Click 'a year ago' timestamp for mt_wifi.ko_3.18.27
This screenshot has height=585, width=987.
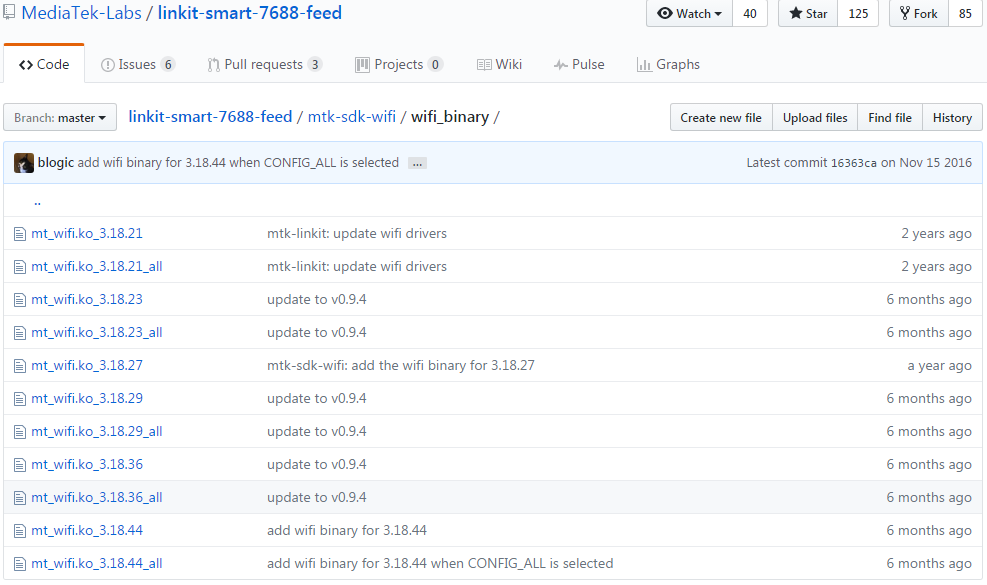point(939,366)
